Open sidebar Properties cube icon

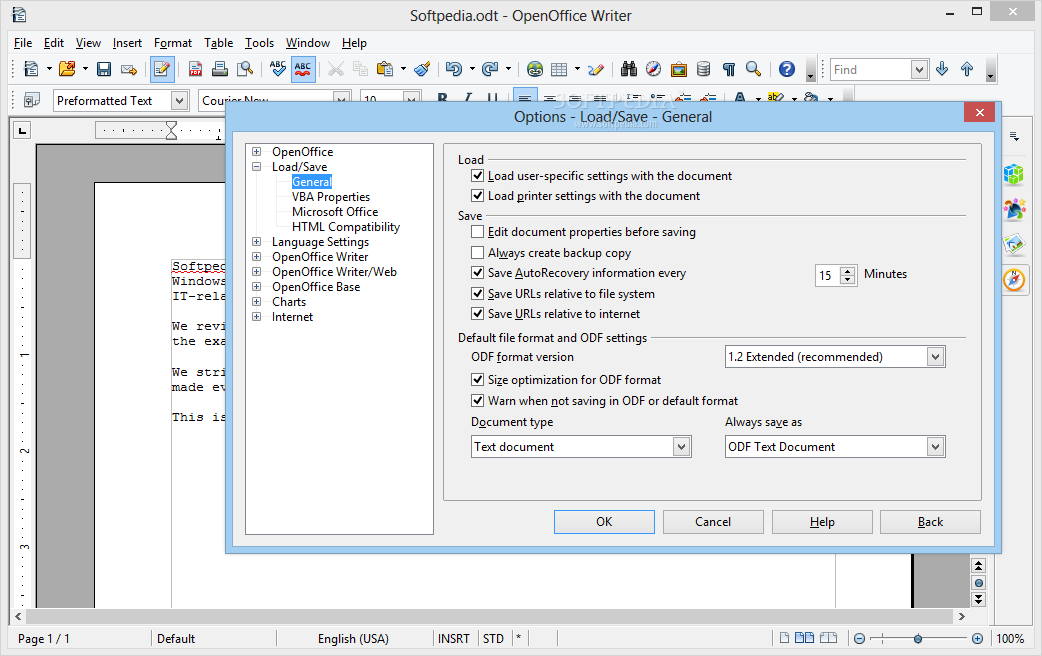[x=1014, y=175]
